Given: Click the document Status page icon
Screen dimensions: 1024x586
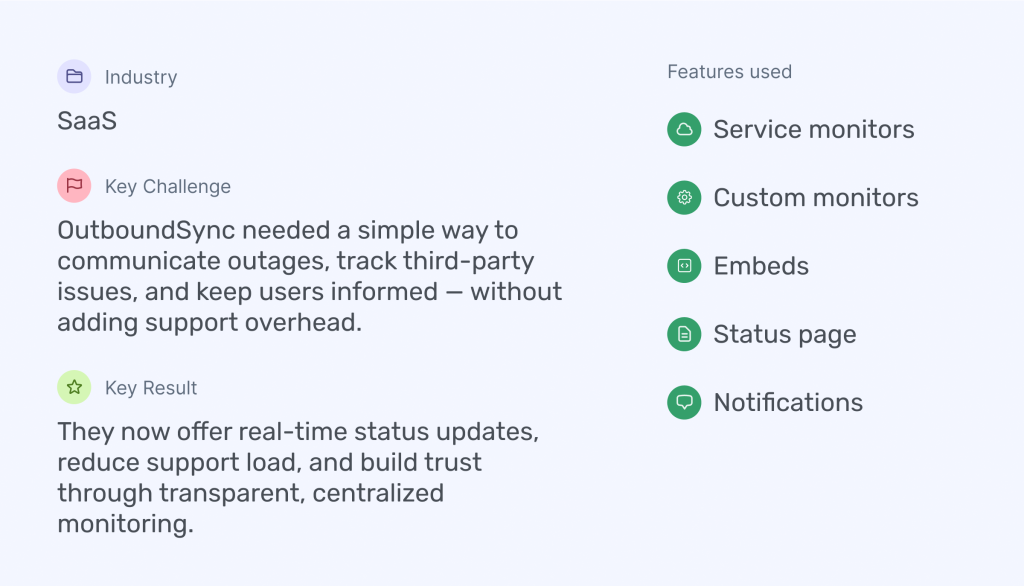Looking at the screenshot, I should [684, 334].
